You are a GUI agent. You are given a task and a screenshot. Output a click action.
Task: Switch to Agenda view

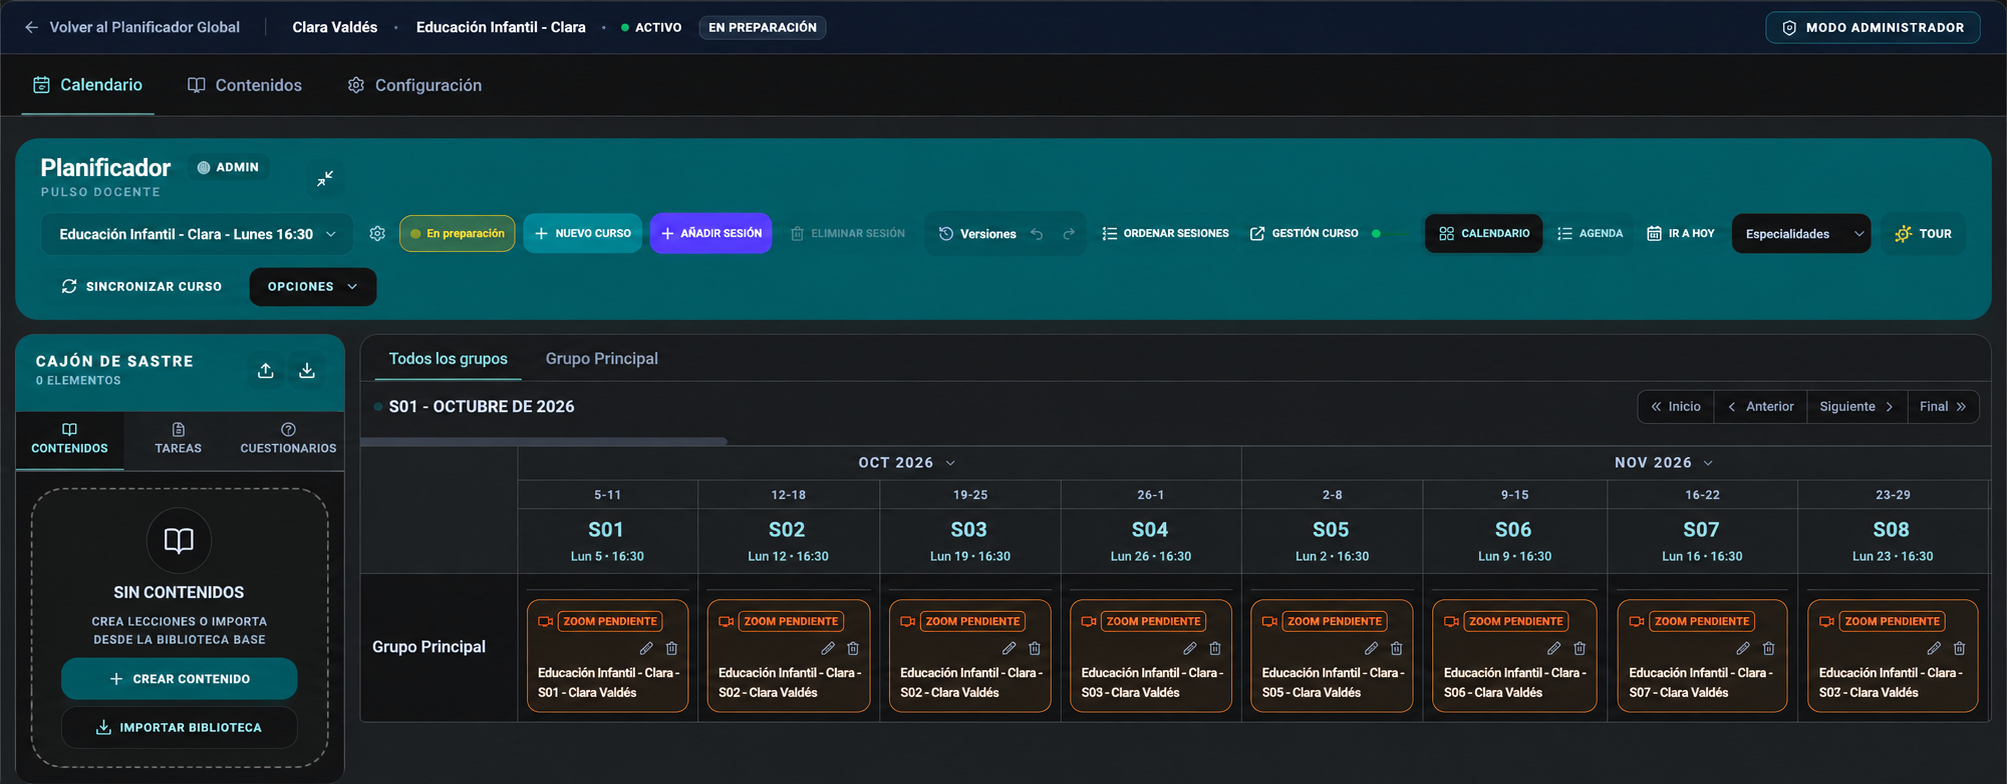click(1590, 234)
